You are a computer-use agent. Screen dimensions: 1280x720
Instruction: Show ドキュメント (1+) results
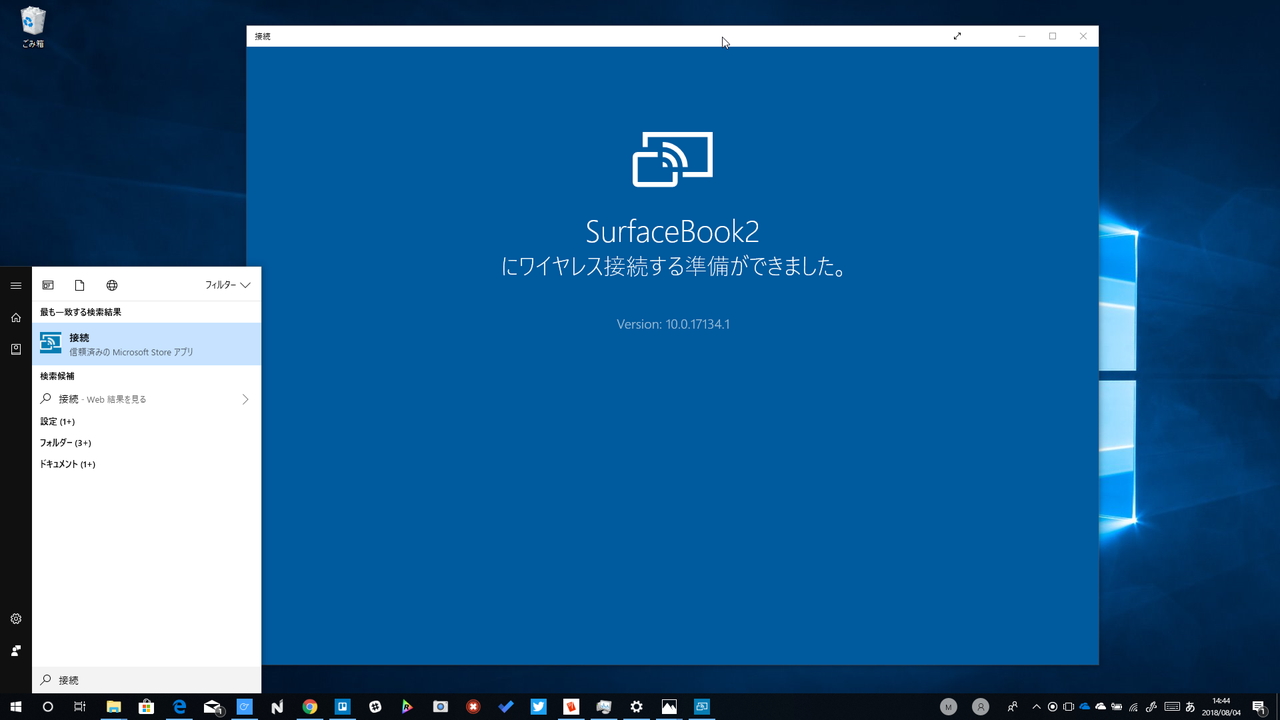67,464
